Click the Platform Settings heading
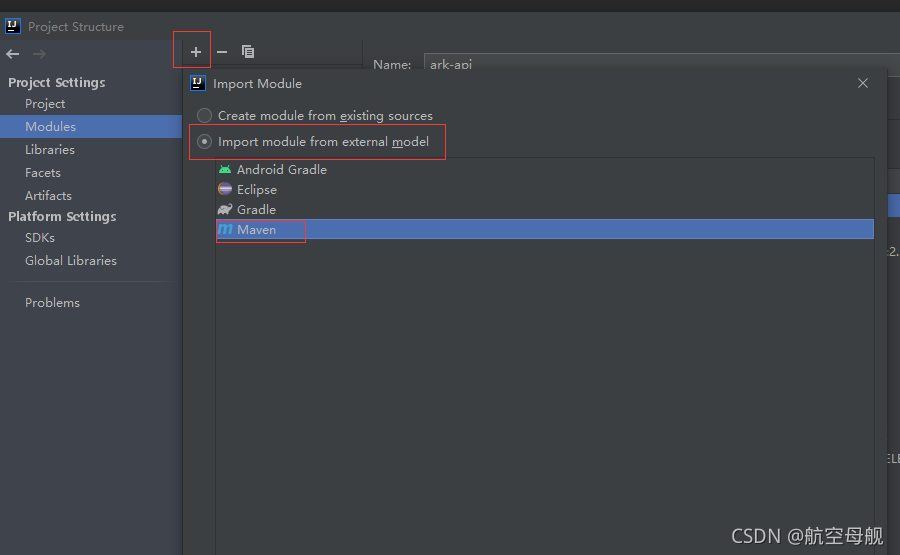900x555 pixels. pyautogui.click(x=62, y=216)
